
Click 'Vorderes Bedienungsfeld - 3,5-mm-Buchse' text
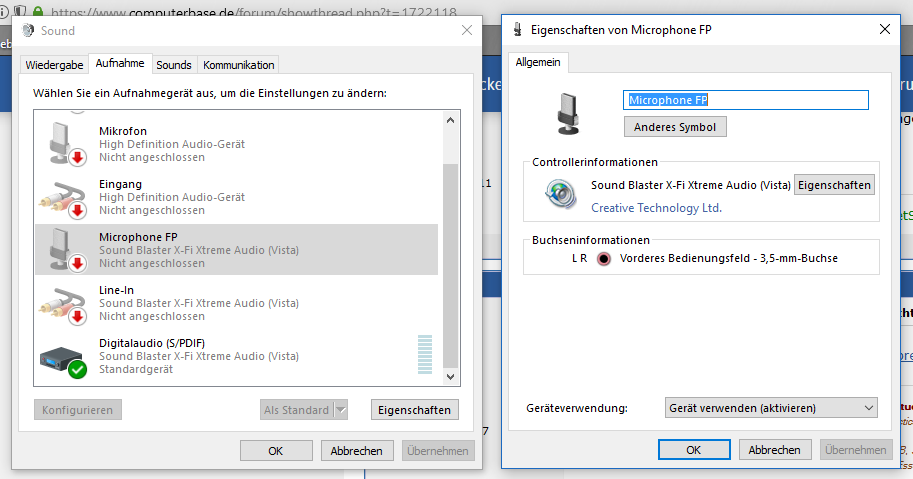coord(728,258)
